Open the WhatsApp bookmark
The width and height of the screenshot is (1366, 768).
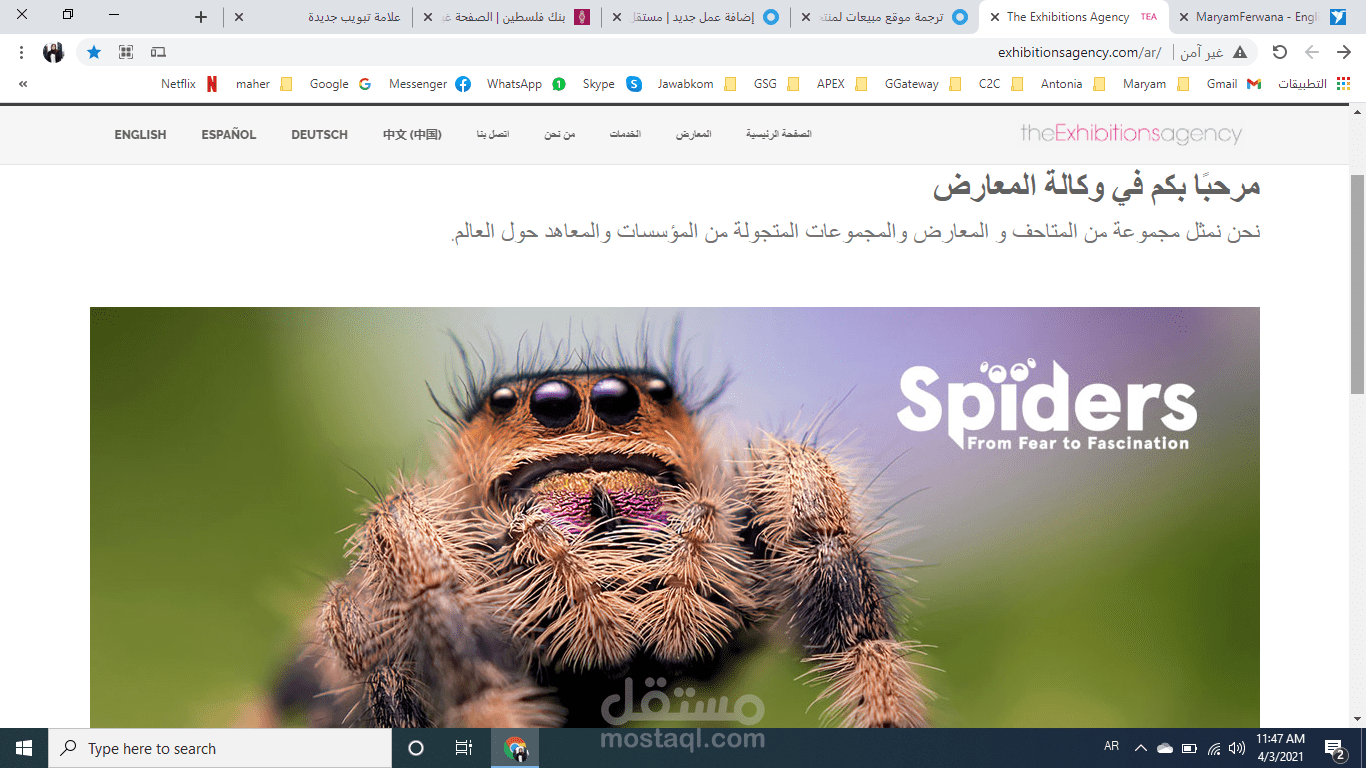click(526, 84)
